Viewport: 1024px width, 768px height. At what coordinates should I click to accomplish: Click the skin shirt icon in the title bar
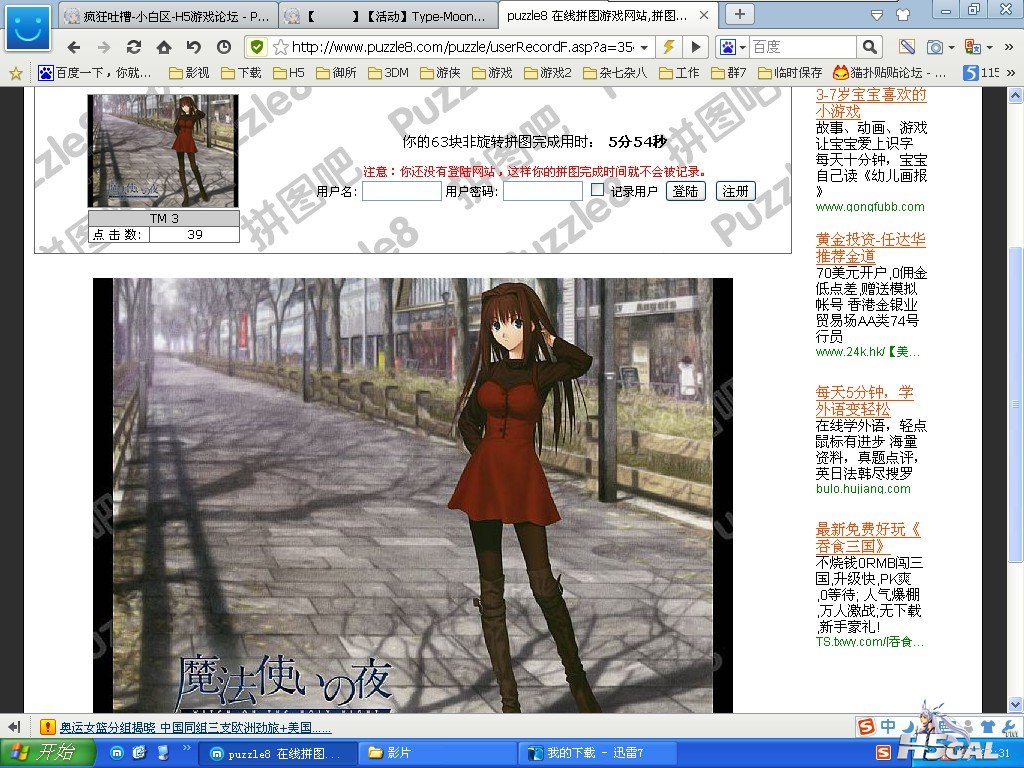(904, 13)
